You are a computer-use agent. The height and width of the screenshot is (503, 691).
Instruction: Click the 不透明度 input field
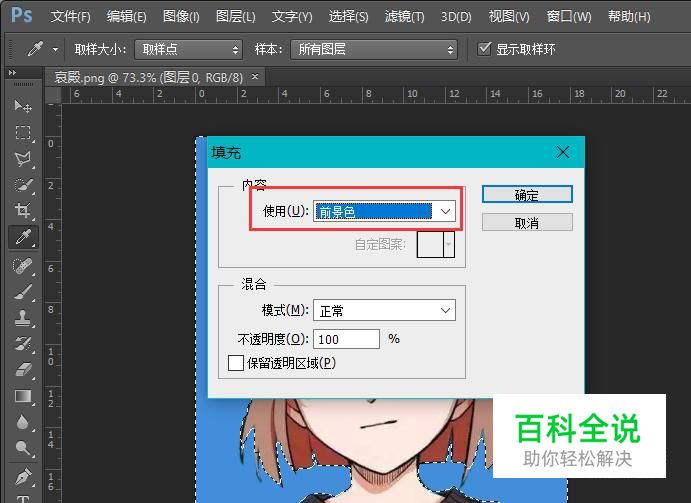point(346,339)
